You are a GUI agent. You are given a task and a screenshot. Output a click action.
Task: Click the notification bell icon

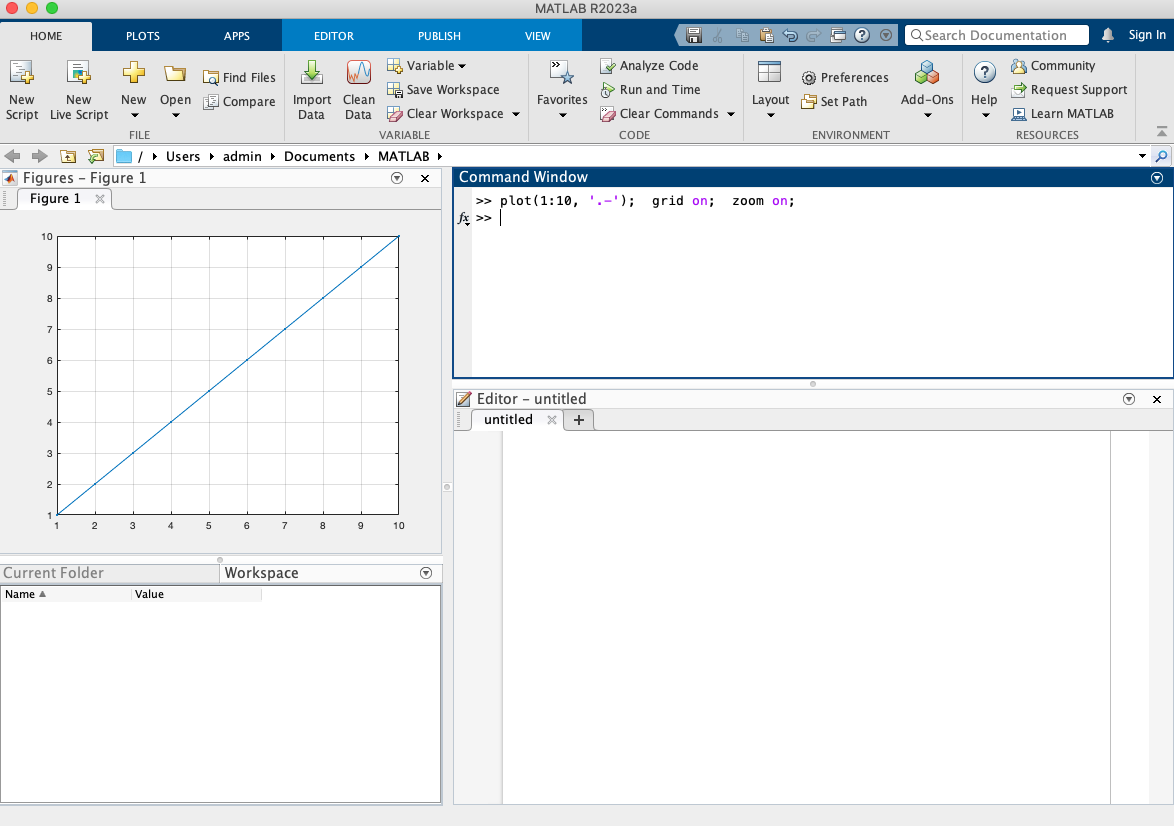(x=1108, y=35)
